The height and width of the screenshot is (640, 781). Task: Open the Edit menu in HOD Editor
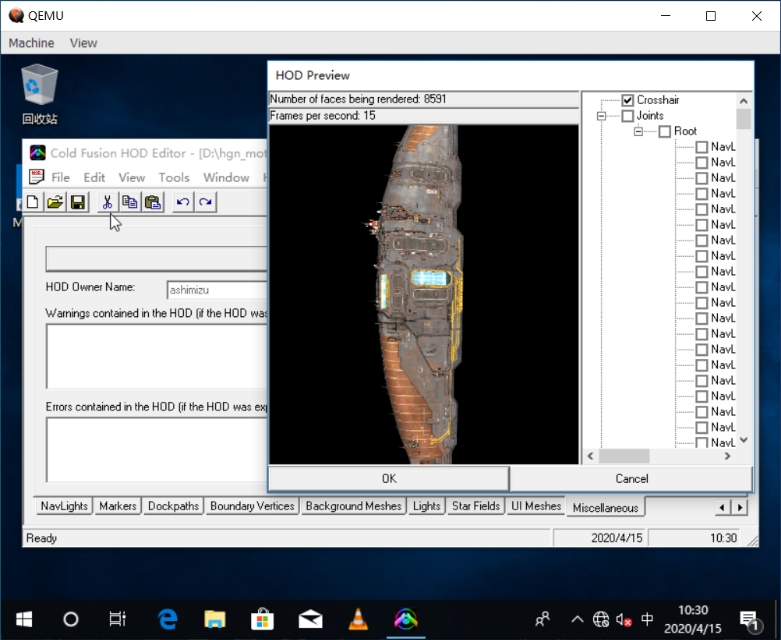94,177
